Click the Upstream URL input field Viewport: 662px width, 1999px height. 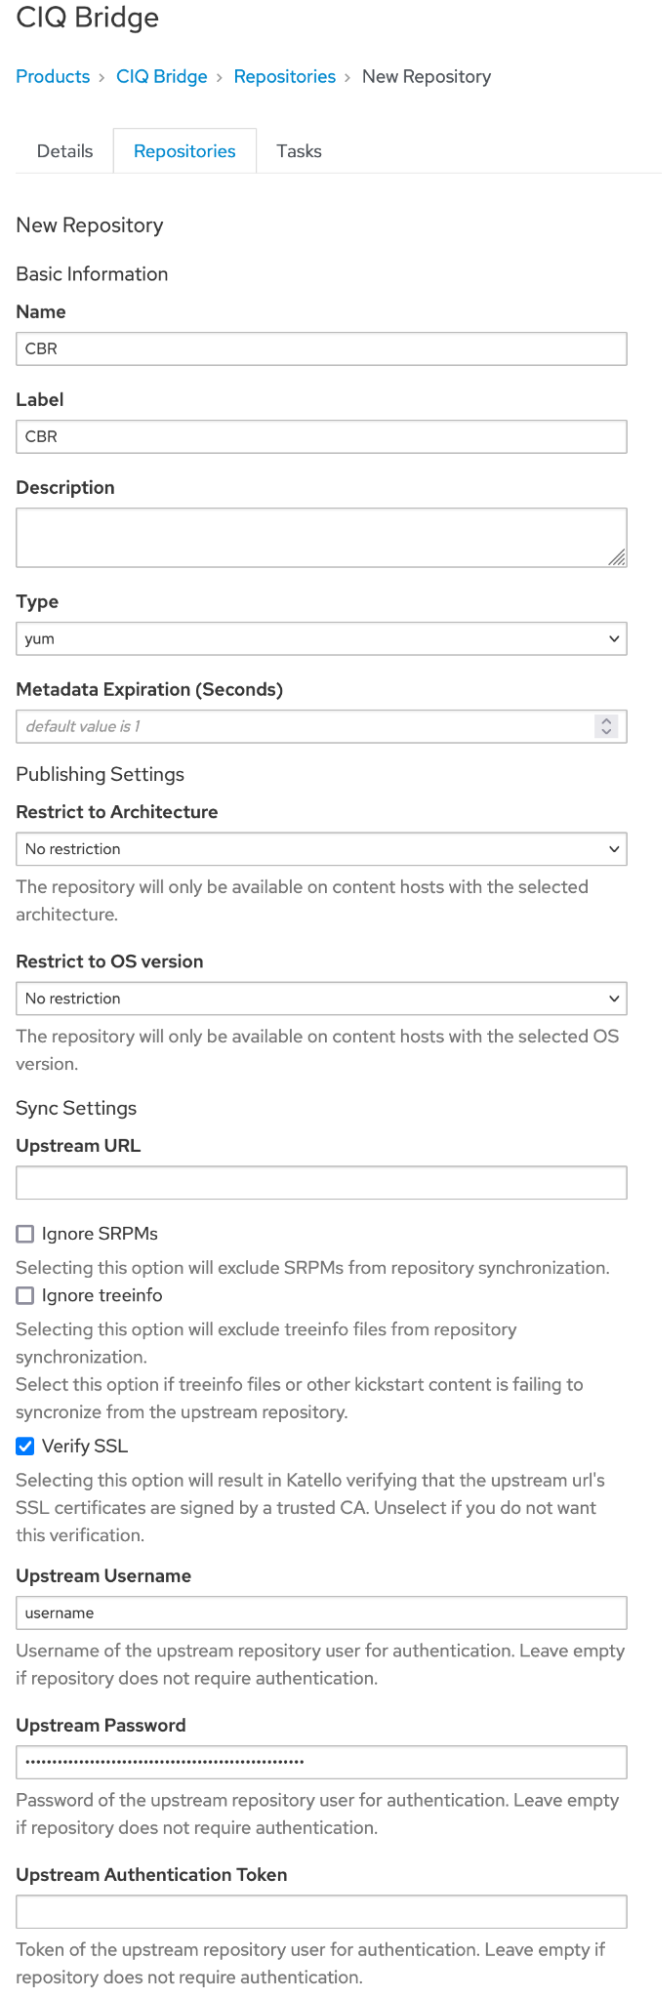321,1183
